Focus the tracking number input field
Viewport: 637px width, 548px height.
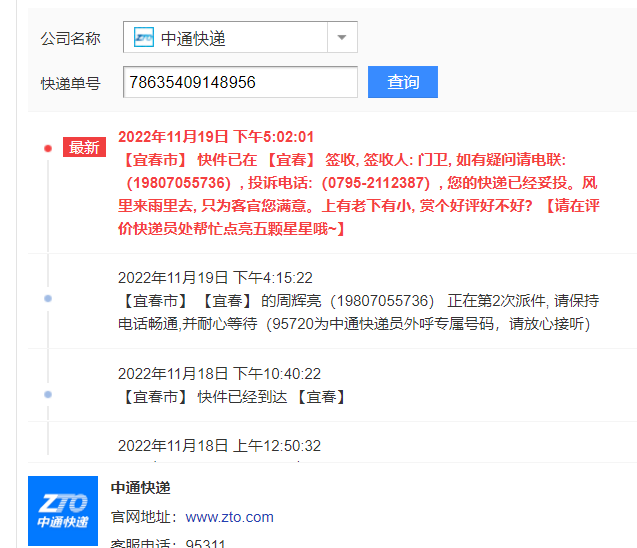coord(240,82)
